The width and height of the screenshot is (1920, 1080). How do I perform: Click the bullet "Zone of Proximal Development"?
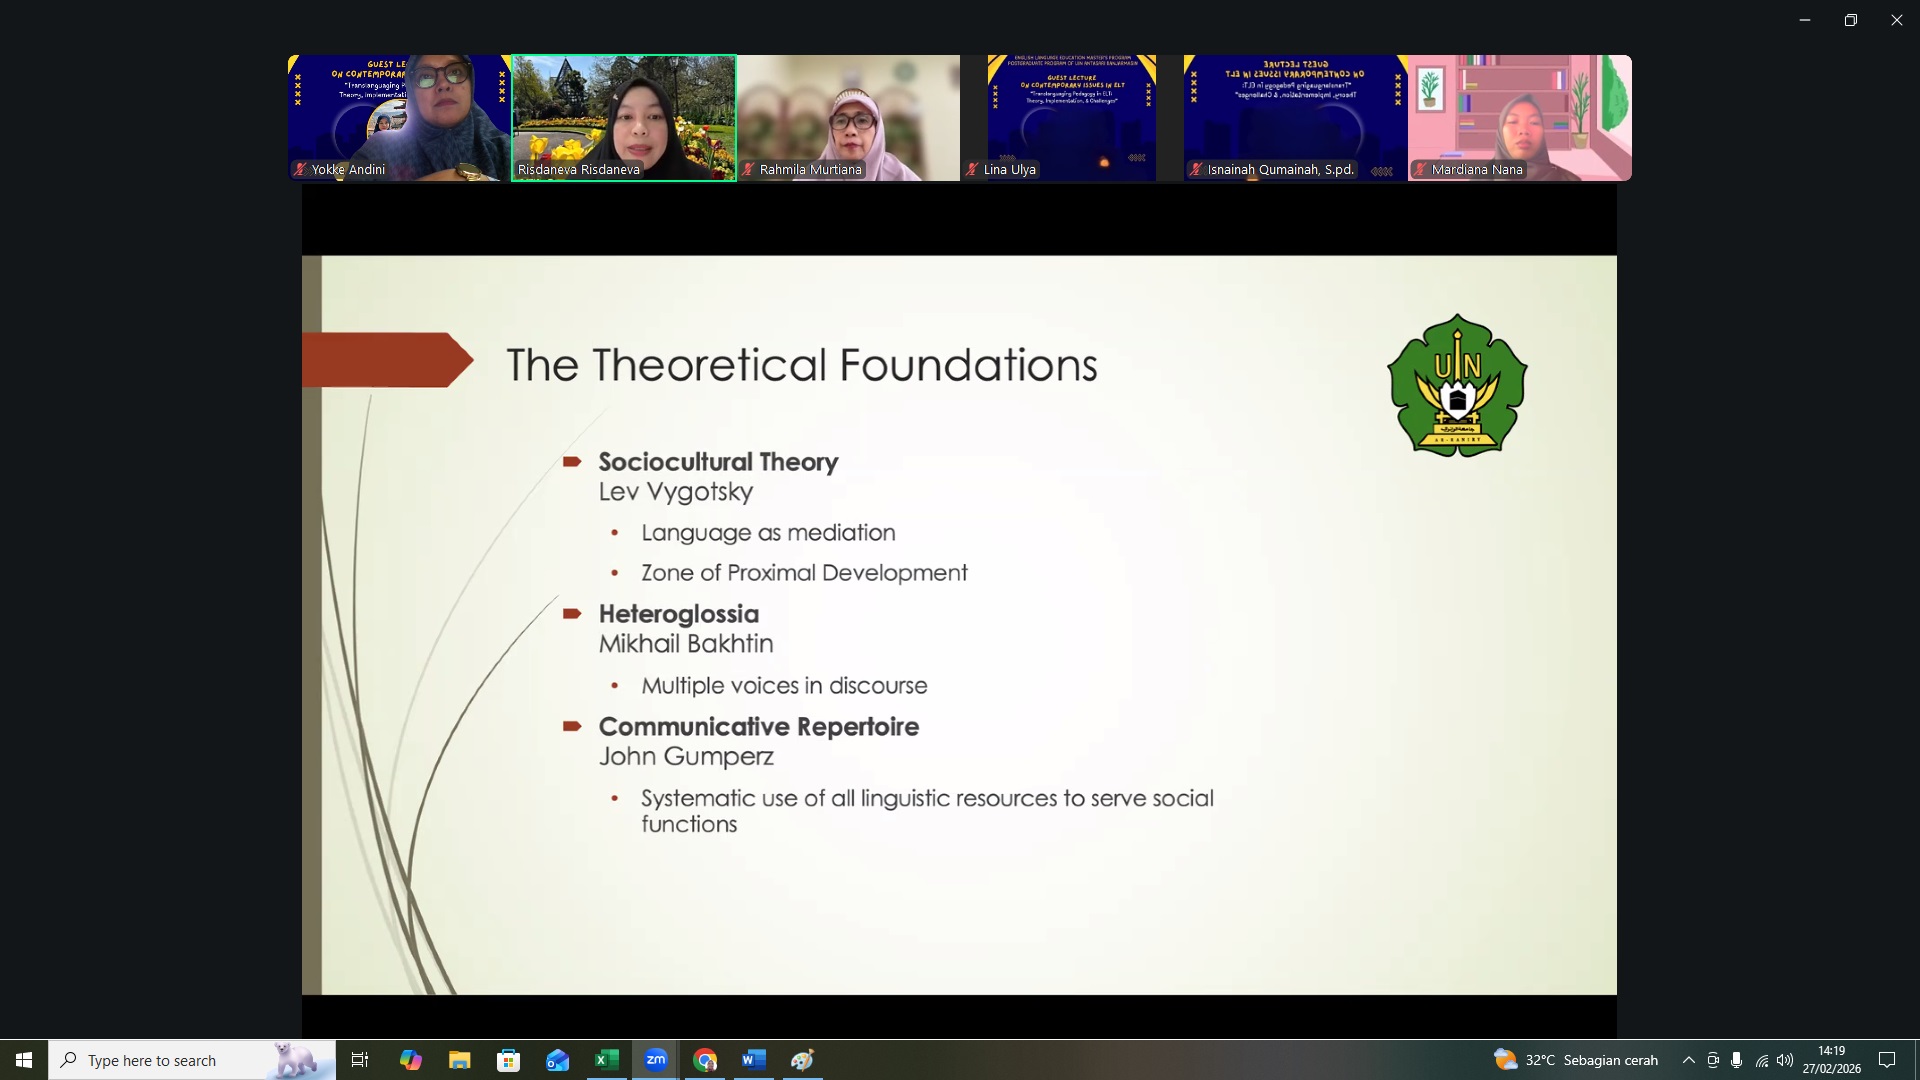[x=804, y=573]
